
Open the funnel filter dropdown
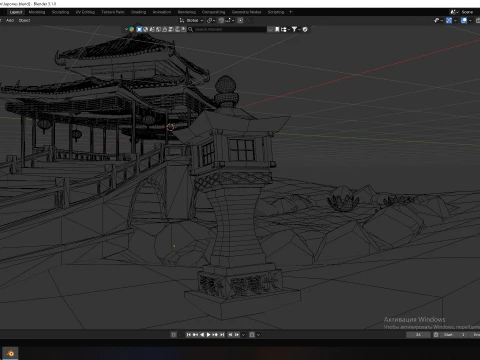click(296, 29)
